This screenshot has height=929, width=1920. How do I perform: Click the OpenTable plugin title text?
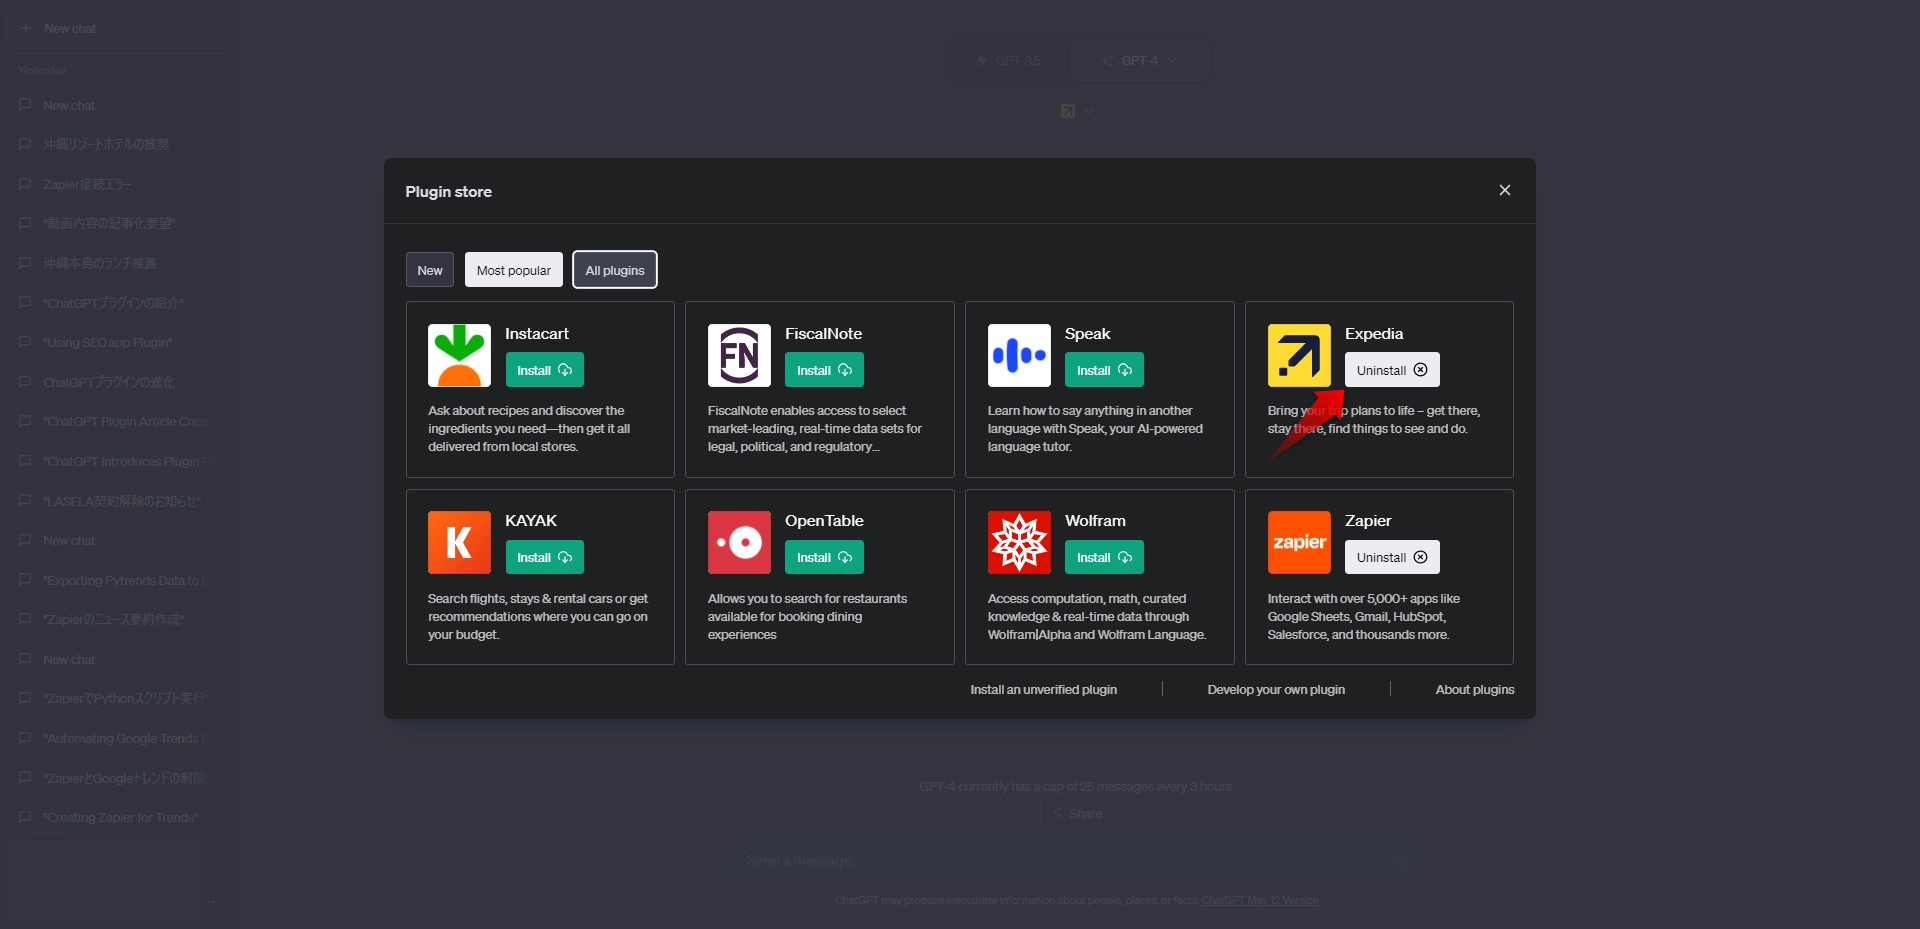pyautogui.click(x=824, y=520)
